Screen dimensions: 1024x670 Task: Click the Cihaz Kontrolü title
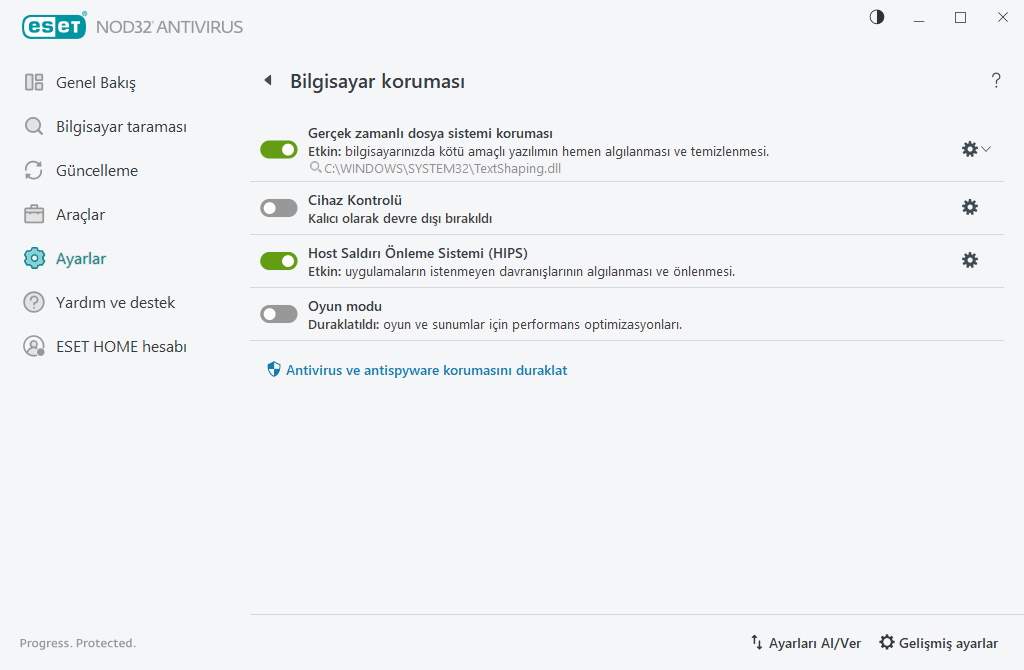[x=355, y=200]
